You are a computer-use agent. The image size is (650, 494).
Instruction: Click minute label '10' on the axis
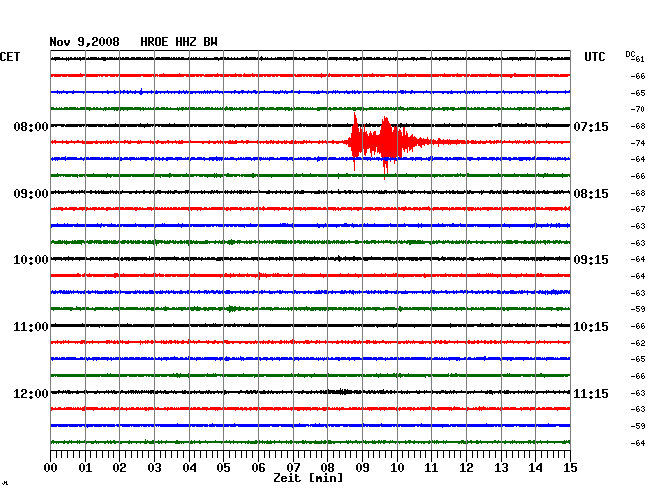pos(397,468)
